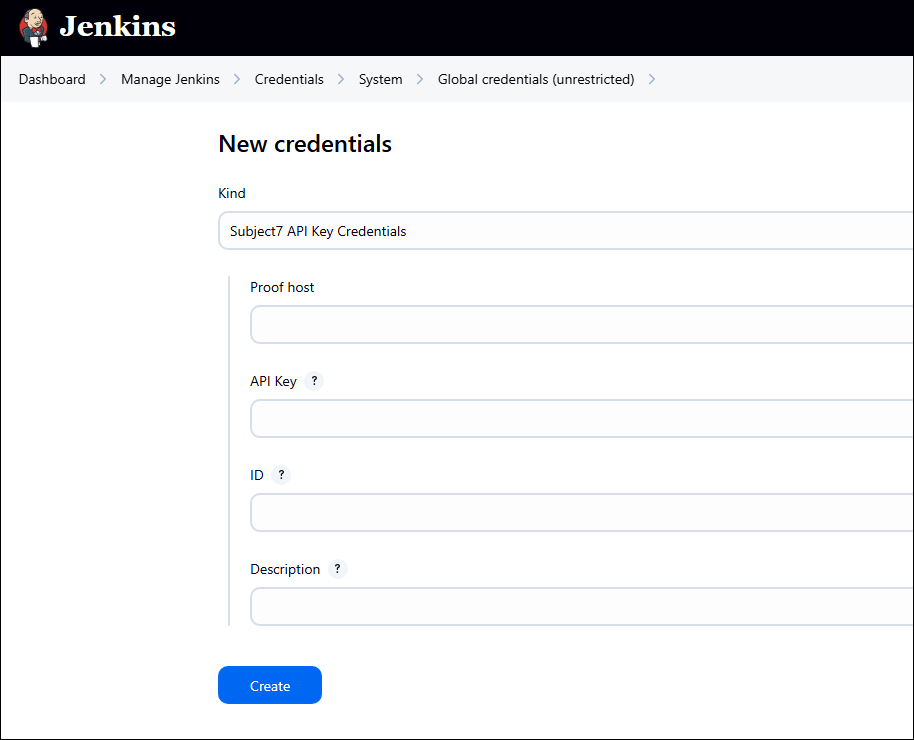Expand the chevron after Credentials breadcrumb
The height and width of the screenshot is (740, 914).
[x=341, y=79]
